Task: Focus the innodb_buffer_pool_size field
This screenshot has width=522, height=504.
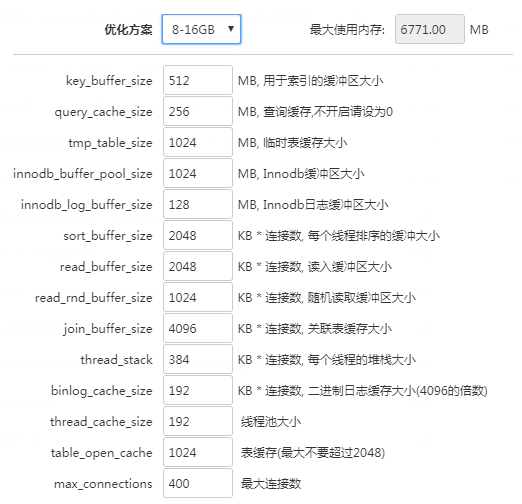Action: 198,173
